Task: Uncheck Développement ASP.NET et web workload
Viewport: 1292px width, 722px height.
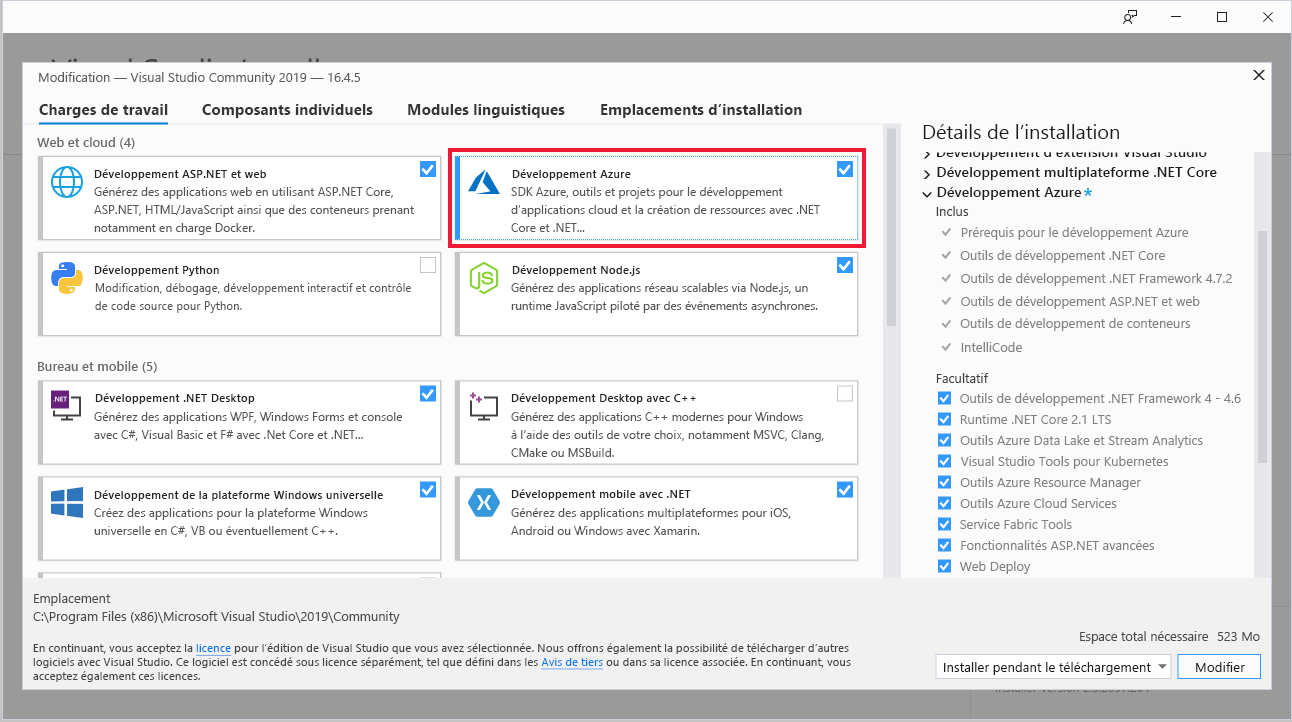Action: coord(428,169)
